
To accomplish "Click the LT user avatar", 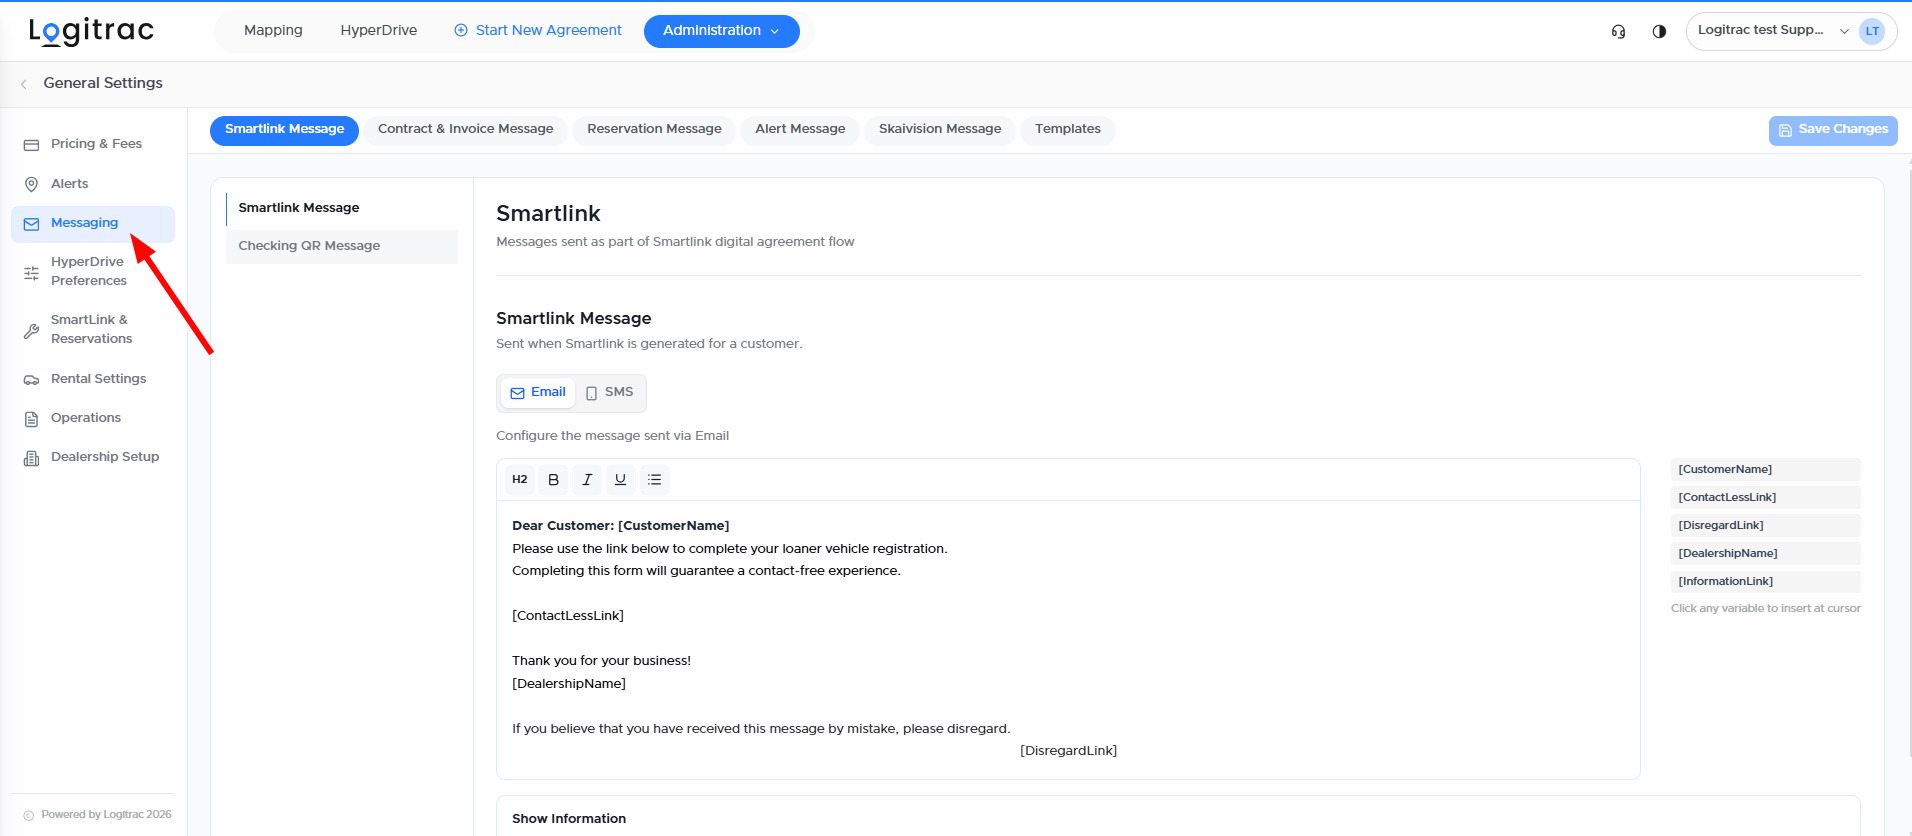I will 1872,31.
